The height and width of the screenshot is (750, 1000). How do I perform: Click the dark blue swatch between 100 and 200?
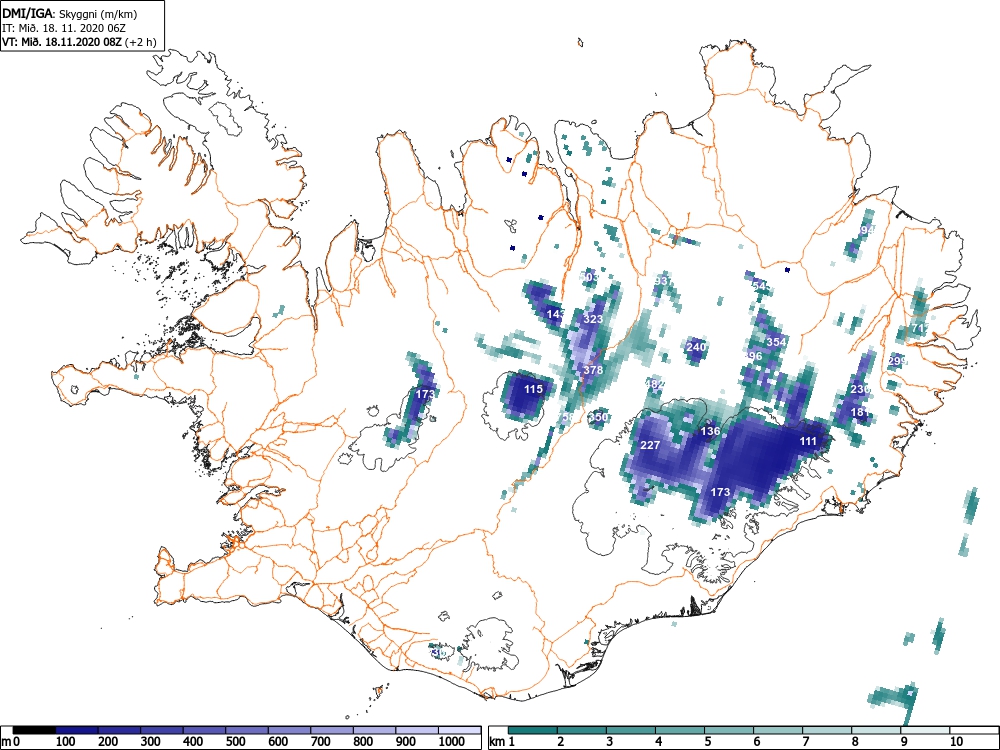pos(77,730)
